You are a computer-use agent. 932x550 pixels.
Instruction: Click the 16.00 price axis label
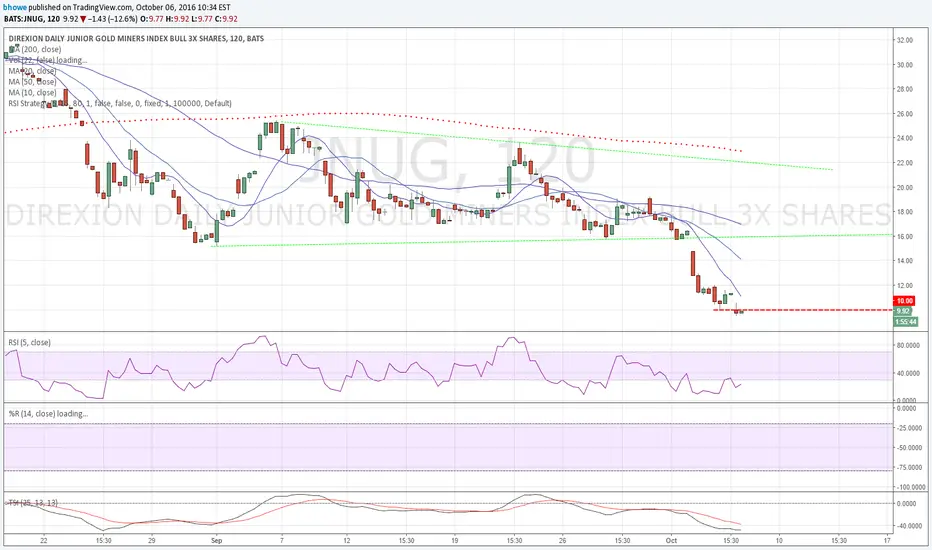point(905,236)
